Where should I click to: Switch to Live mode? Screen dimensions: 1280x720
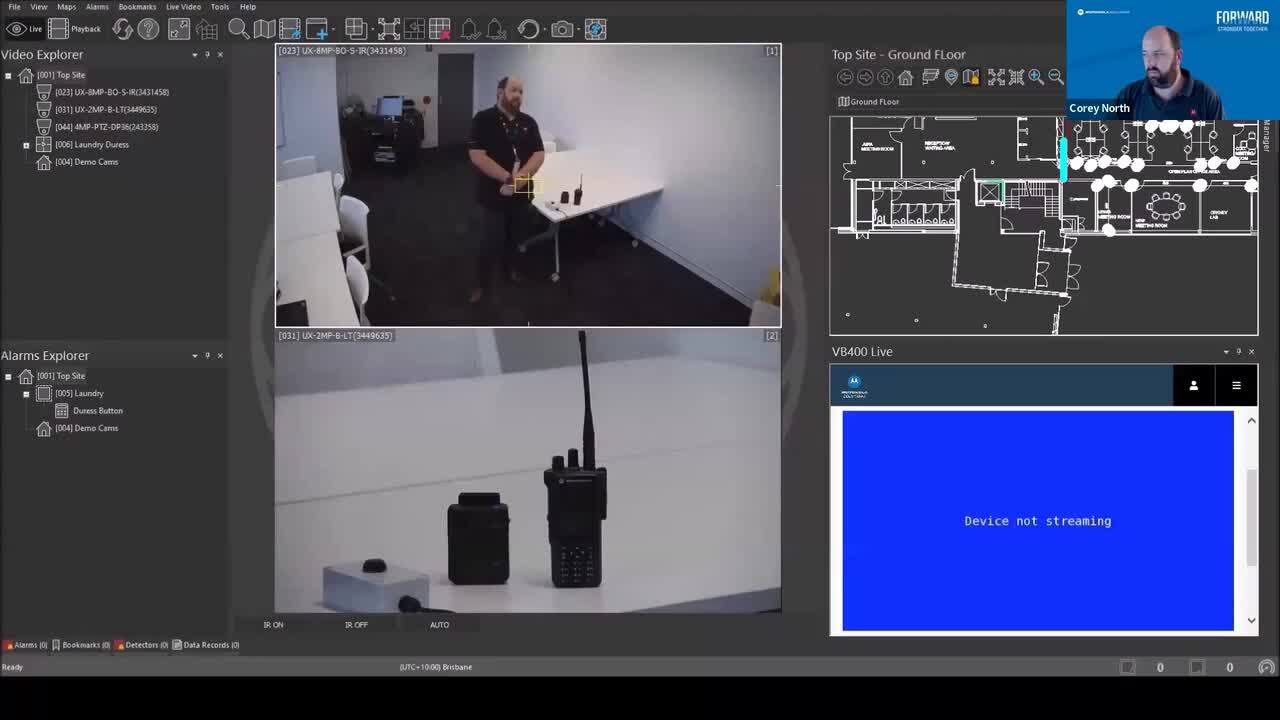pyautogui.click(x=25, y=29)
